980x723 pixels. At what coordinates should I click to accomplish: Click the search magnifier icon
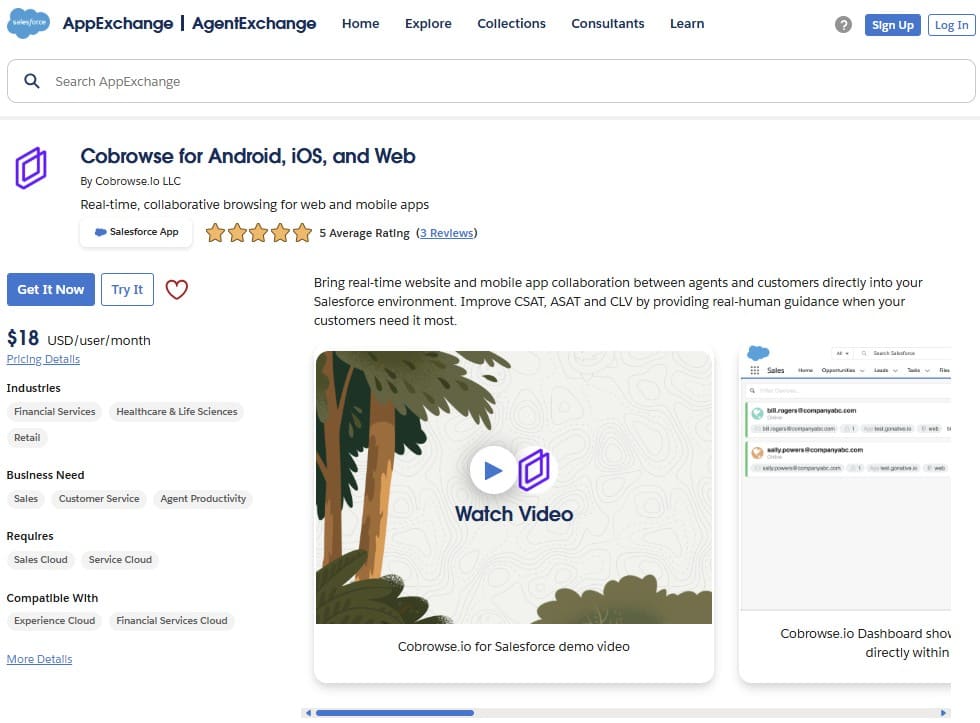tap(32, 81)
